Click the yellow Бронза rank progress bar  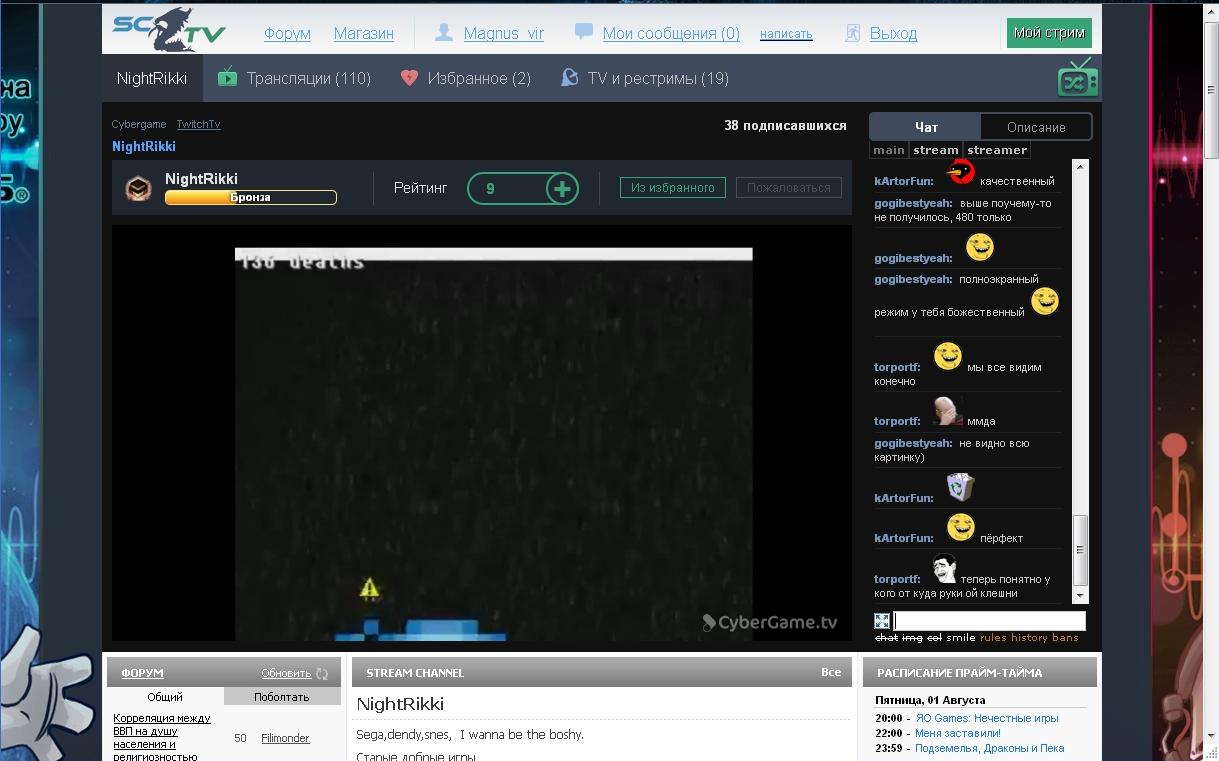coord(250,197)
